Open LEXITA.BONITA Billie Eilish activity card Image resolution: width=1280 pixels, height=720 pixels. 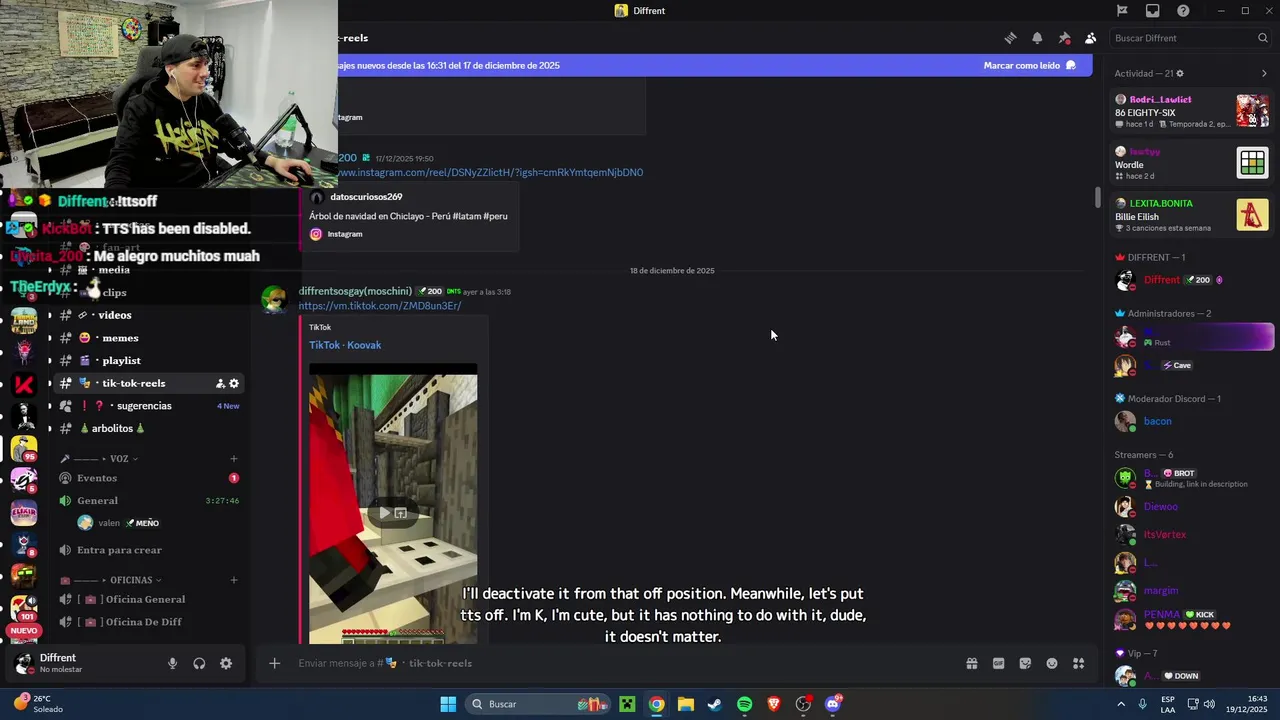1192,215
